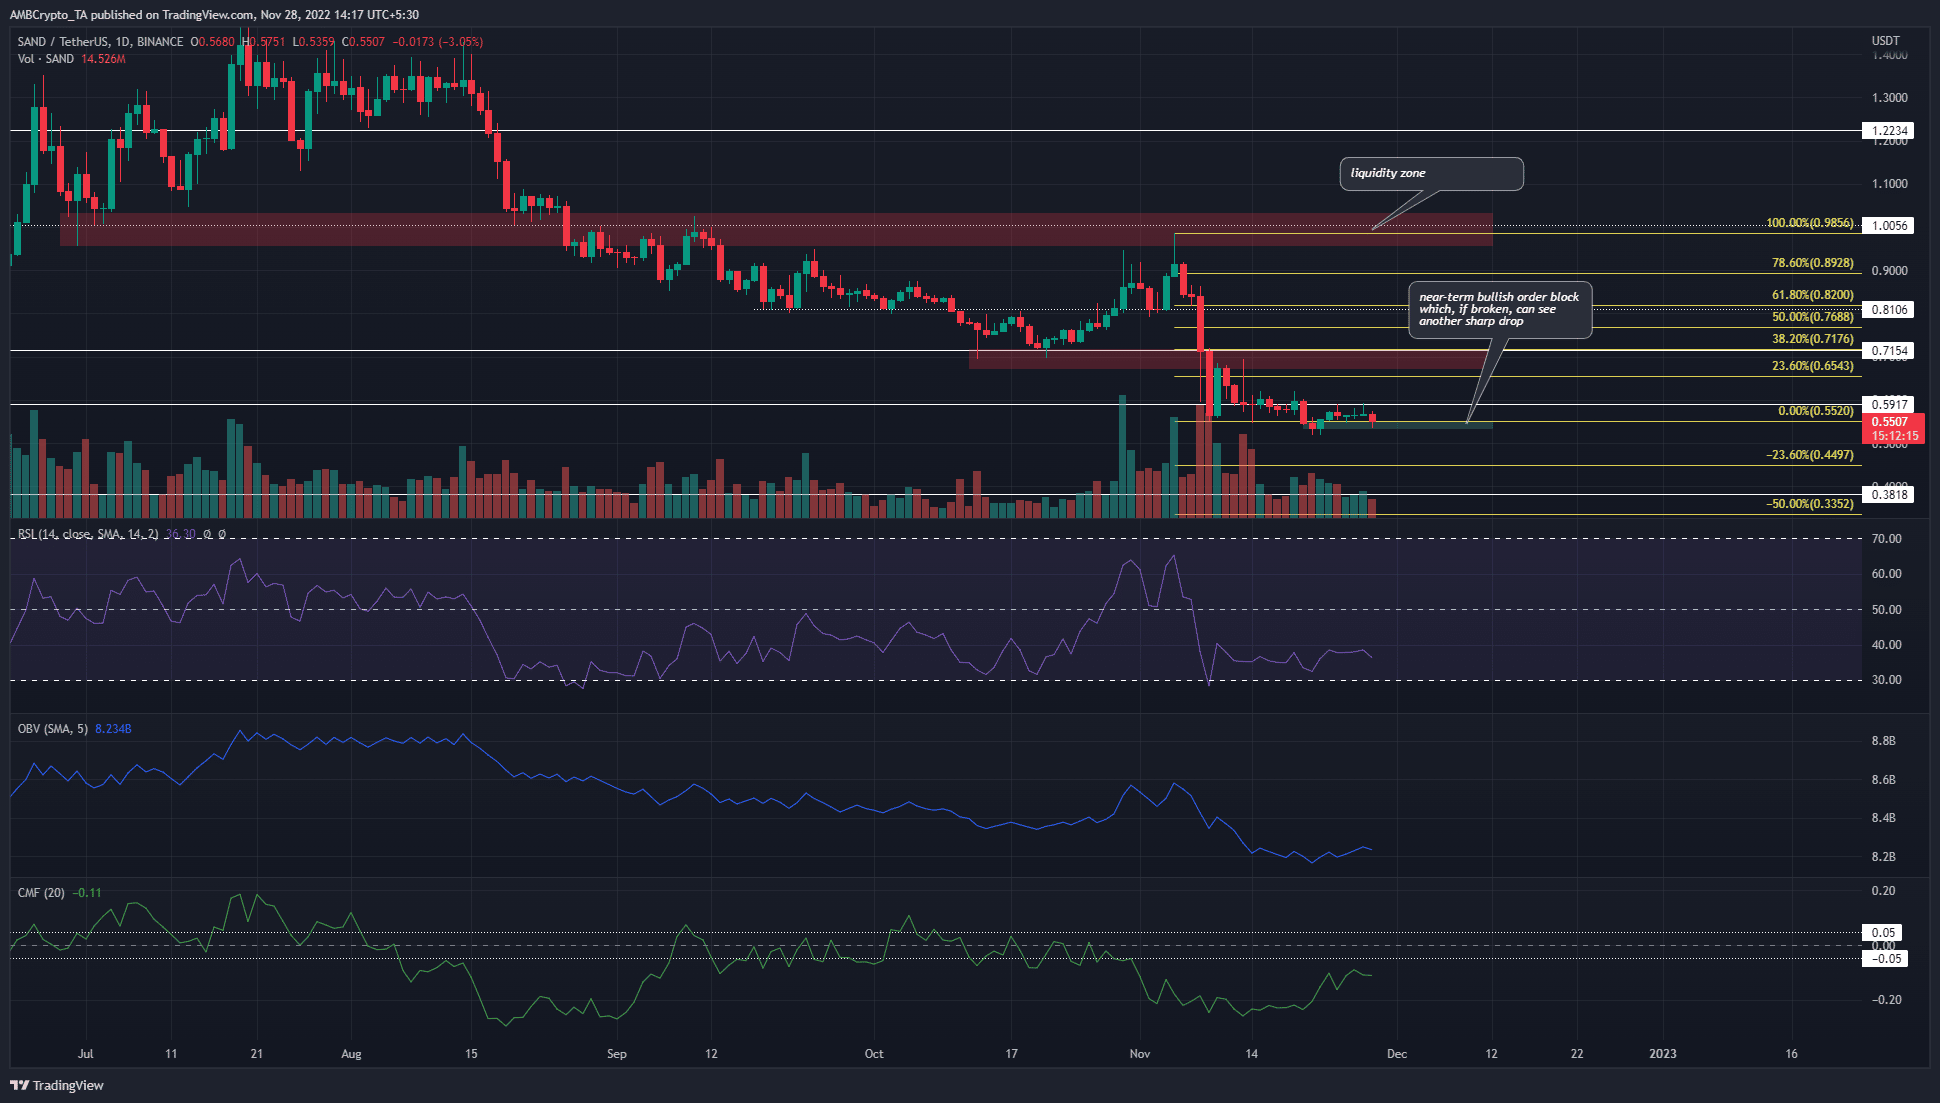This screenshot has width=1940, height=1103.
Task: Click the 0.8106 price axis label
Action: pyautogui.click(x=1889, y=310)
